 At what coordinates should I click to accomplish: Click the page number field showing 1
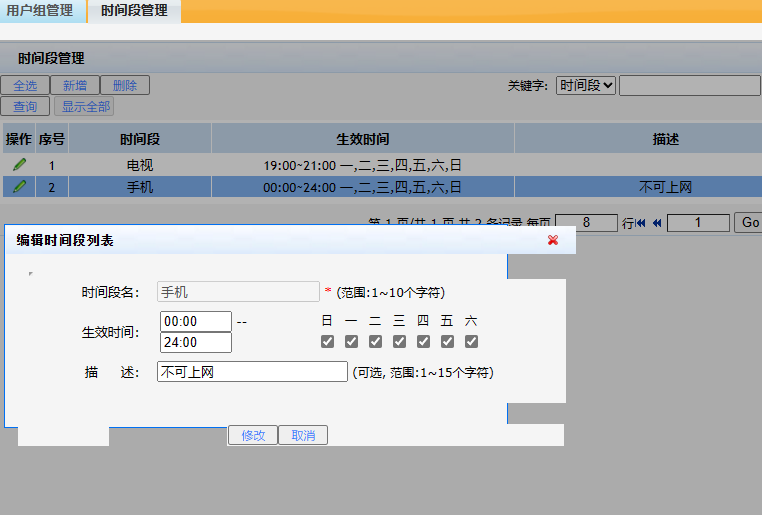pyautogui.click(x=698, y=223)
